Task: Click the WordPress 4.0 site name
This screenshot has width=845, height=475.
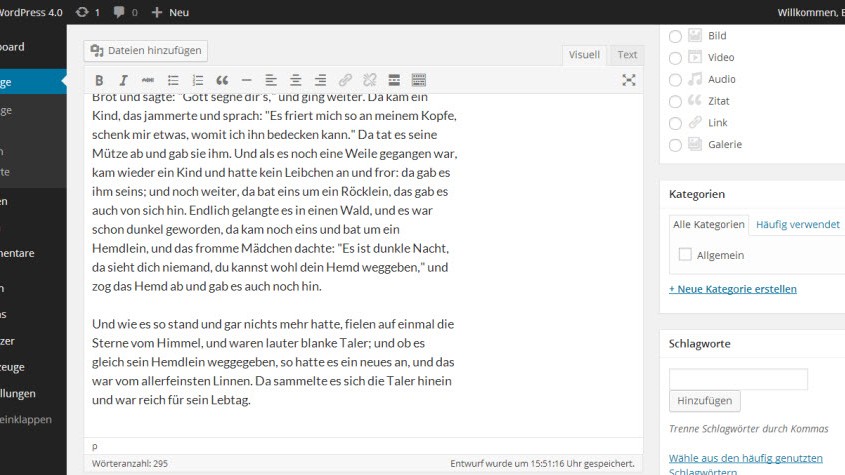Action: 31,12
